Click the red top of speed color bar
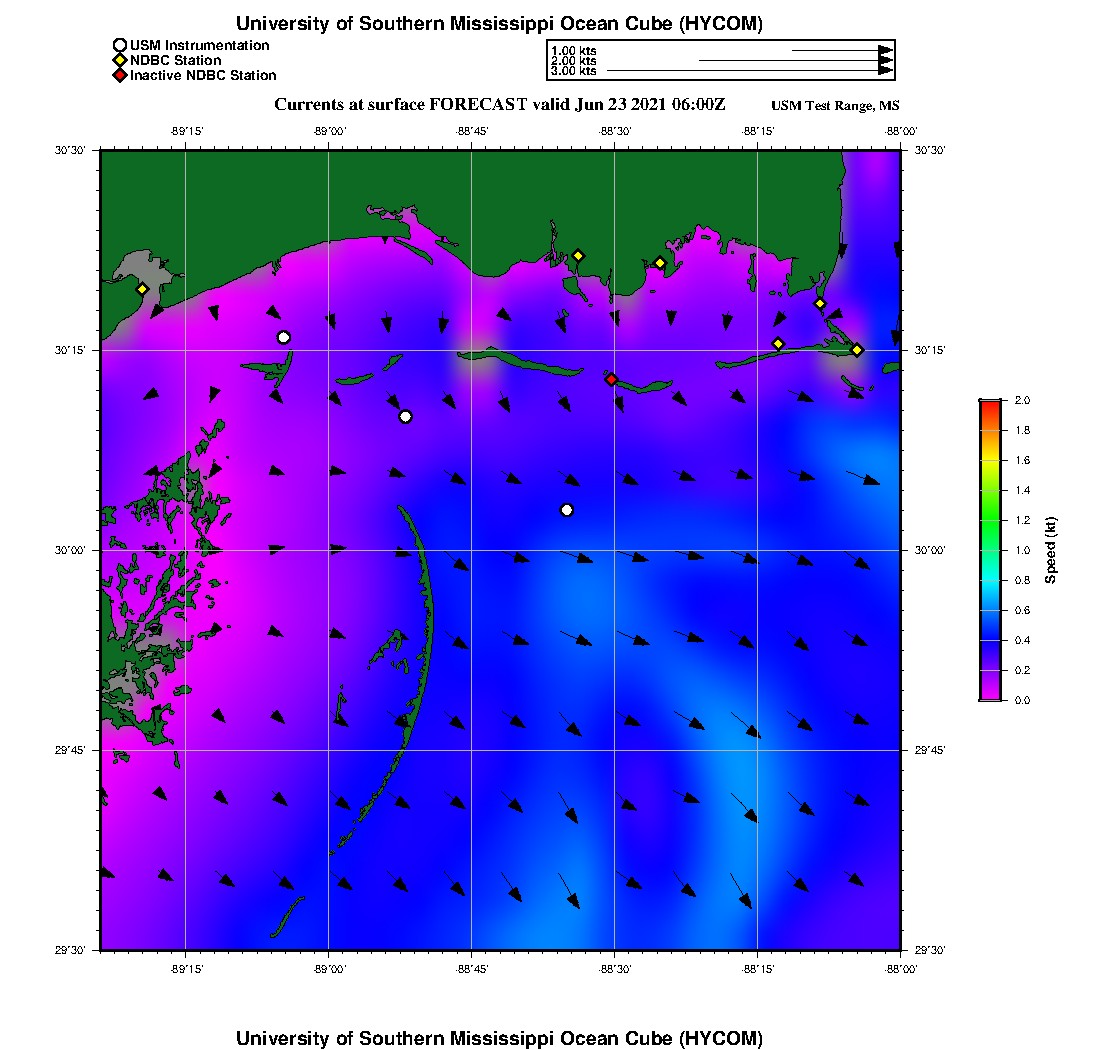 tap(991, 404)
